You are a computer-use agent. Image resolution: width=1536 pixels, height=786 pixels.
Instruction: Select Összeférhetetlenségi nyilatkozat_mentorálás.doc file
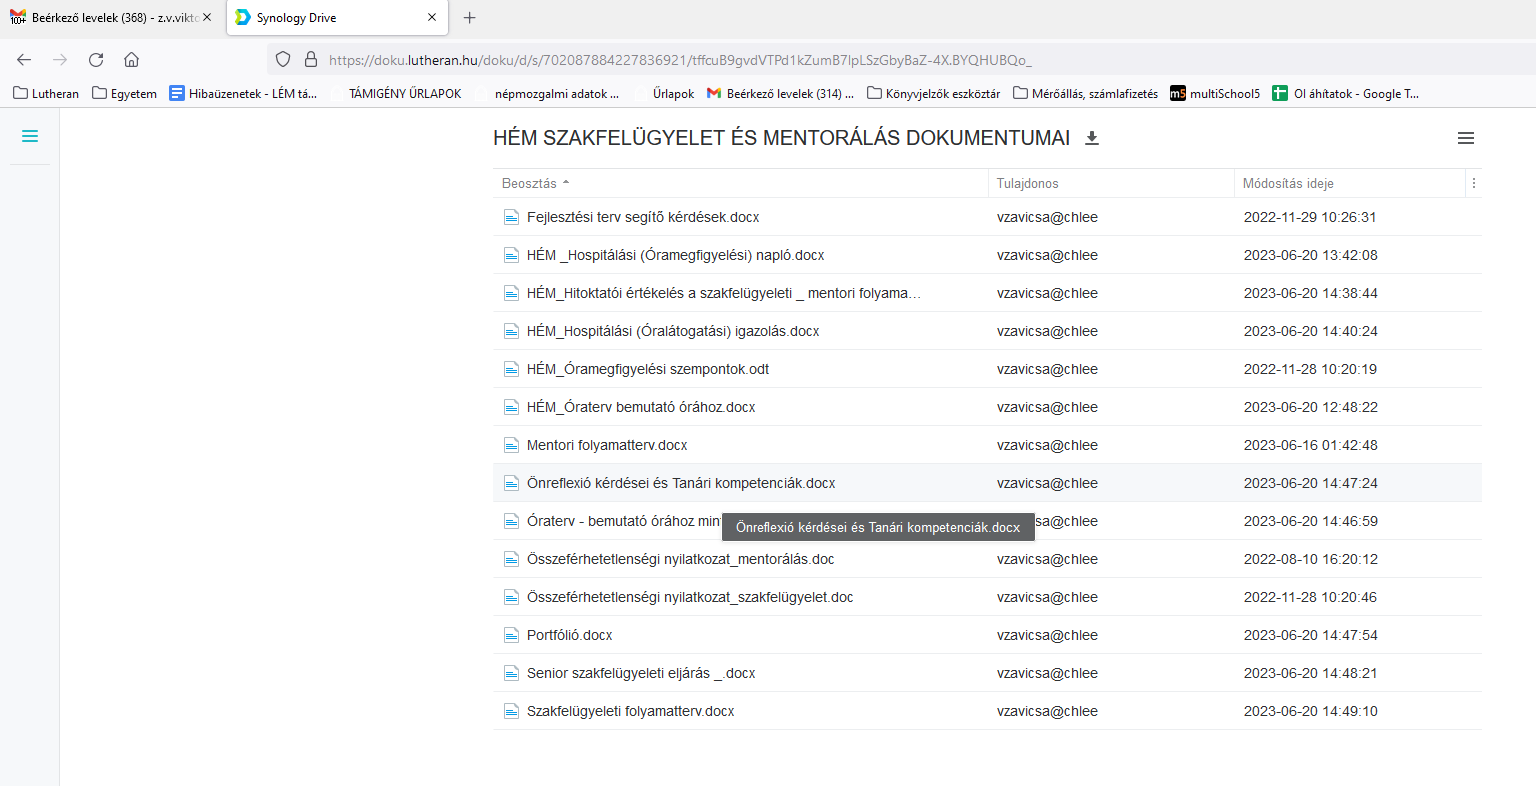click(x=680, y=559)
